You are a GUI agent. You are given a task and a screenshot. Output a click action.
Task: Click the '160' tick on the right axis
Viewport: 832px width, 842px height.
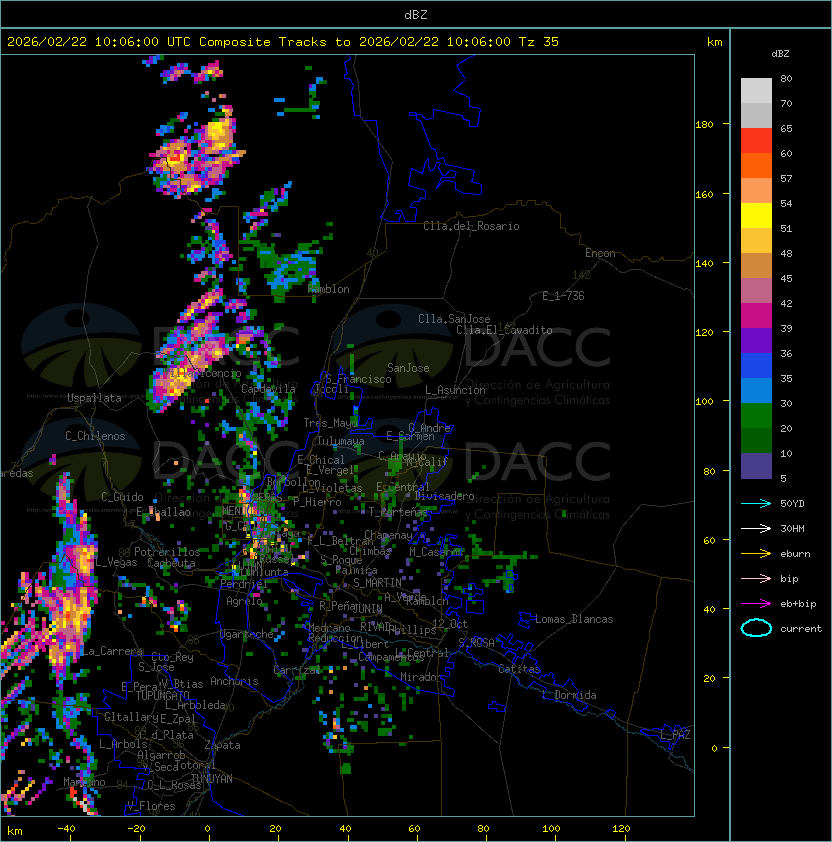click(704, 194)
